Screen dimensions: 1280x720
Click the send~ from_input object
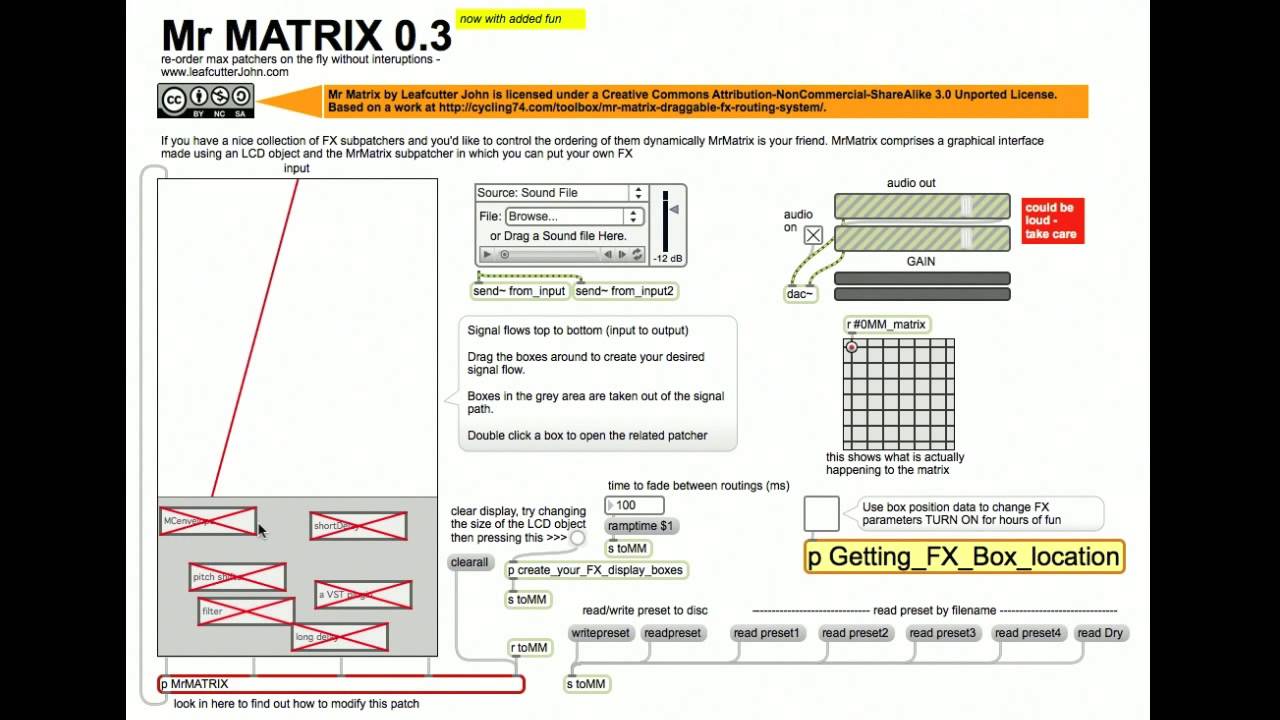coord(519,291)
